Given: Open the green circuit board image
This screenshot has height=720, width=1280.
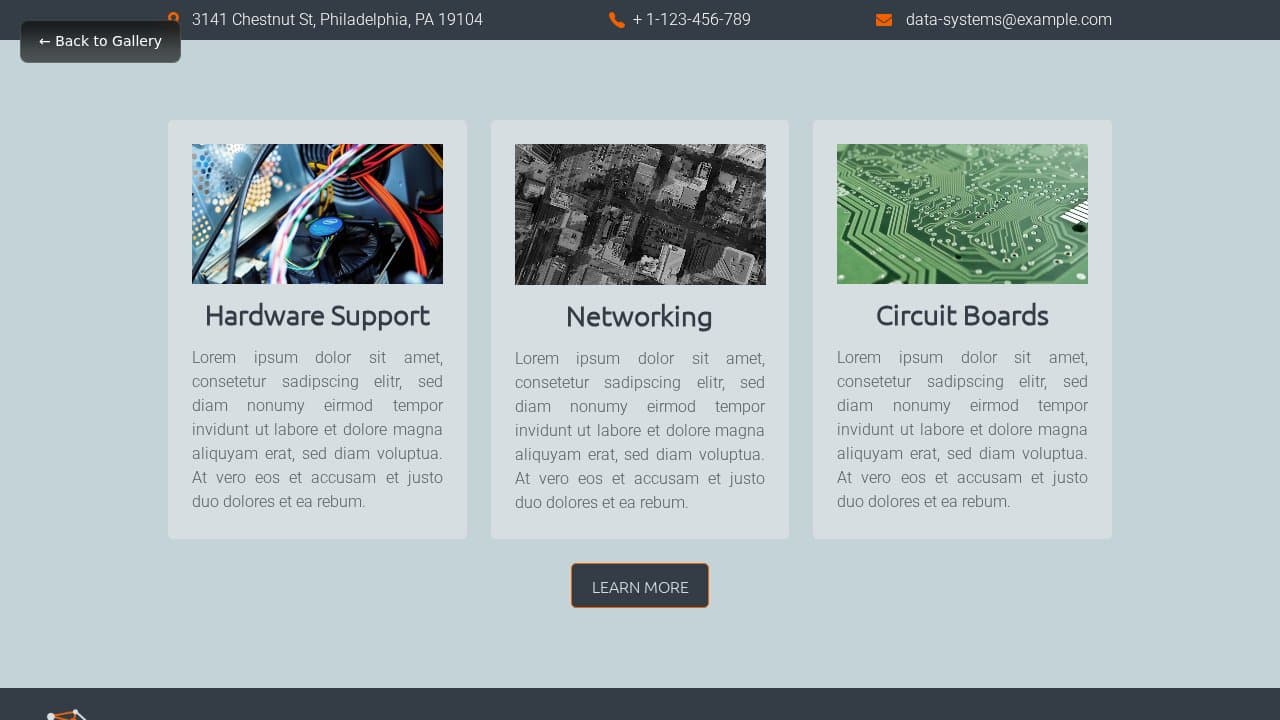Looking at the screenshot, I should 962,213.
